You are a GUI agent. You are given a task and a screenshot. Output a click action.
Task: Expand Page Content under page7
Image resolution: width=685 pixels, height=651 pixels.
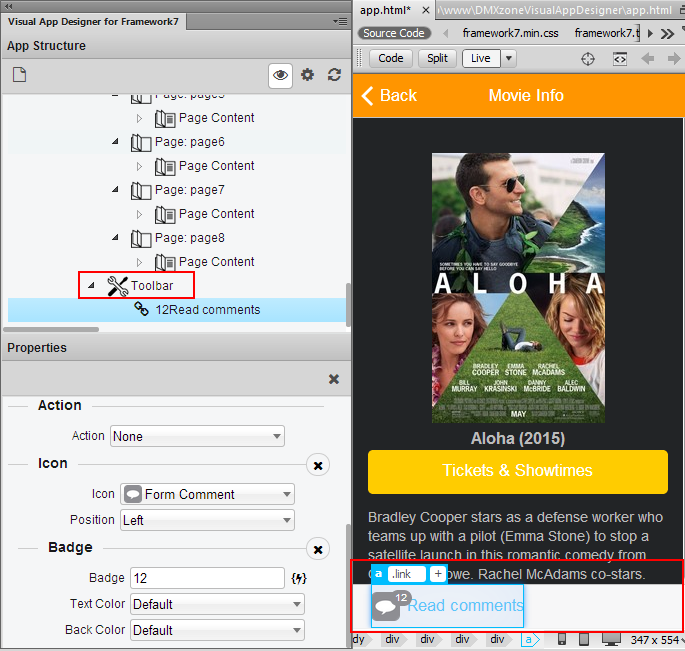(x=139, y=215)
